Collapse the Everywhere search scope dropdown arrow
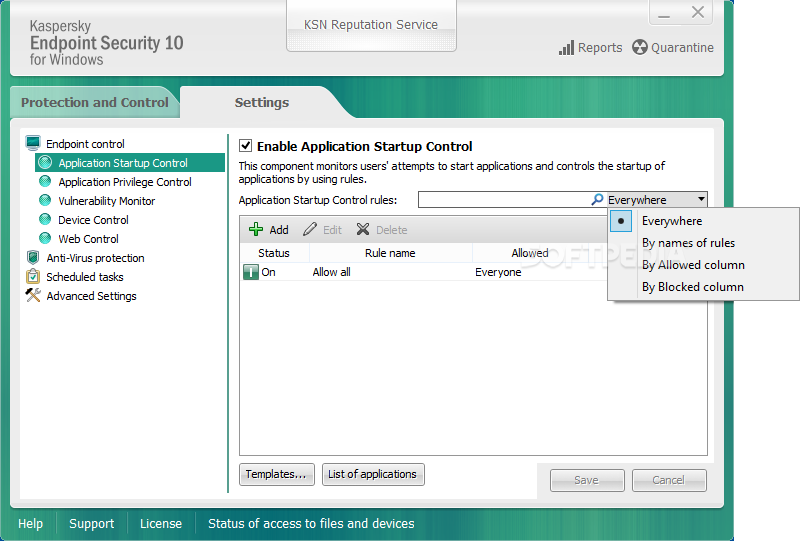This screenshot has width=800, height=541. tap(702, 199)
